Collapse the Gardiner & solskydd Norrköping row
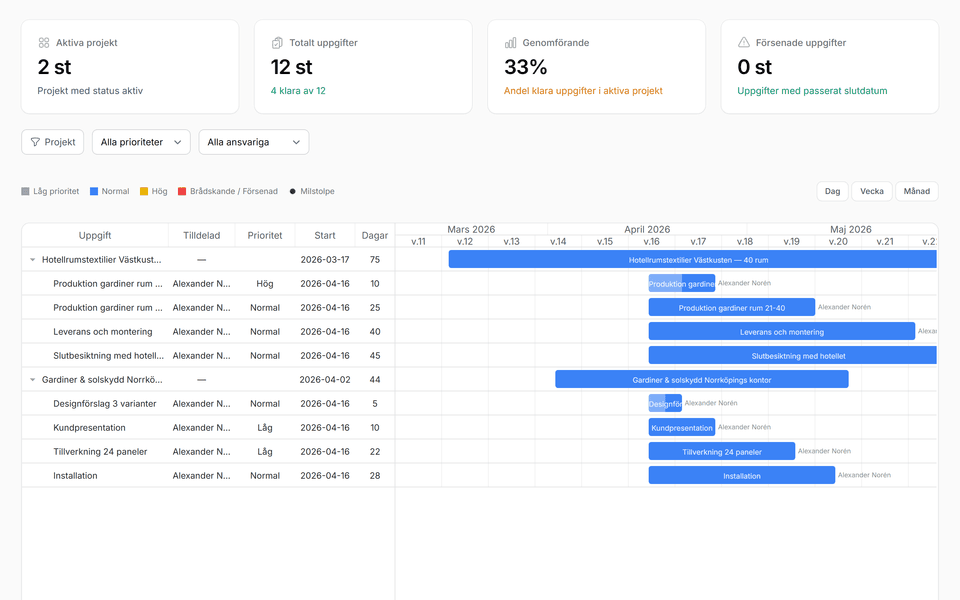This screenshot has width=960, height=600. point(31,379)
